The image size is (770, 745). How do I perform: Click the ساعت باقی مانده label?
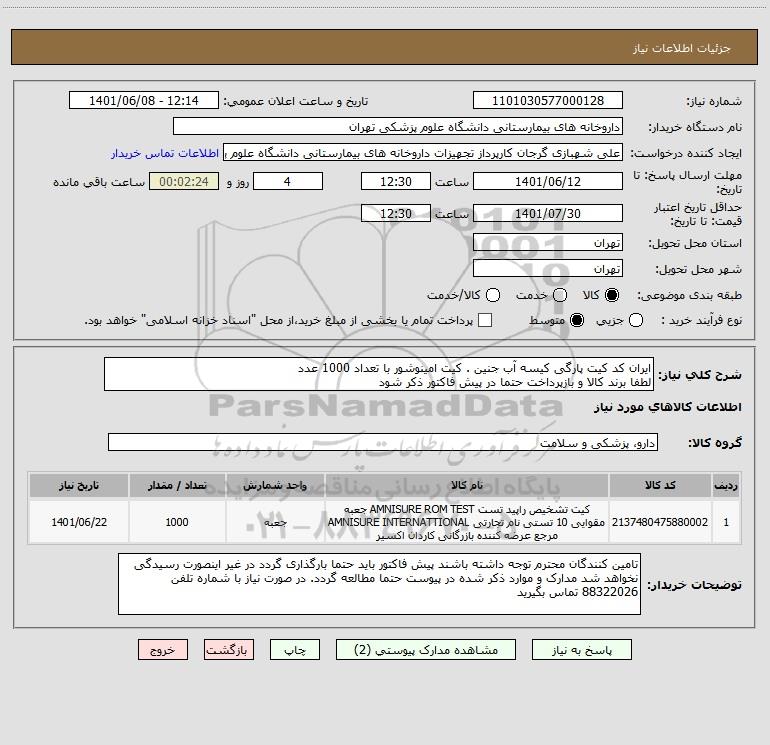(99, 182)
